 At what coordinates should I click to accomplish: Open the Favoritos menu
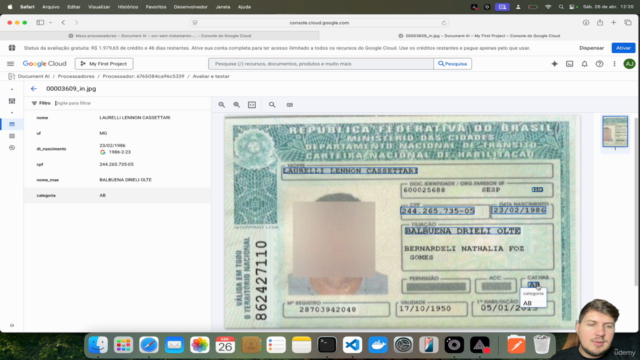156,7
